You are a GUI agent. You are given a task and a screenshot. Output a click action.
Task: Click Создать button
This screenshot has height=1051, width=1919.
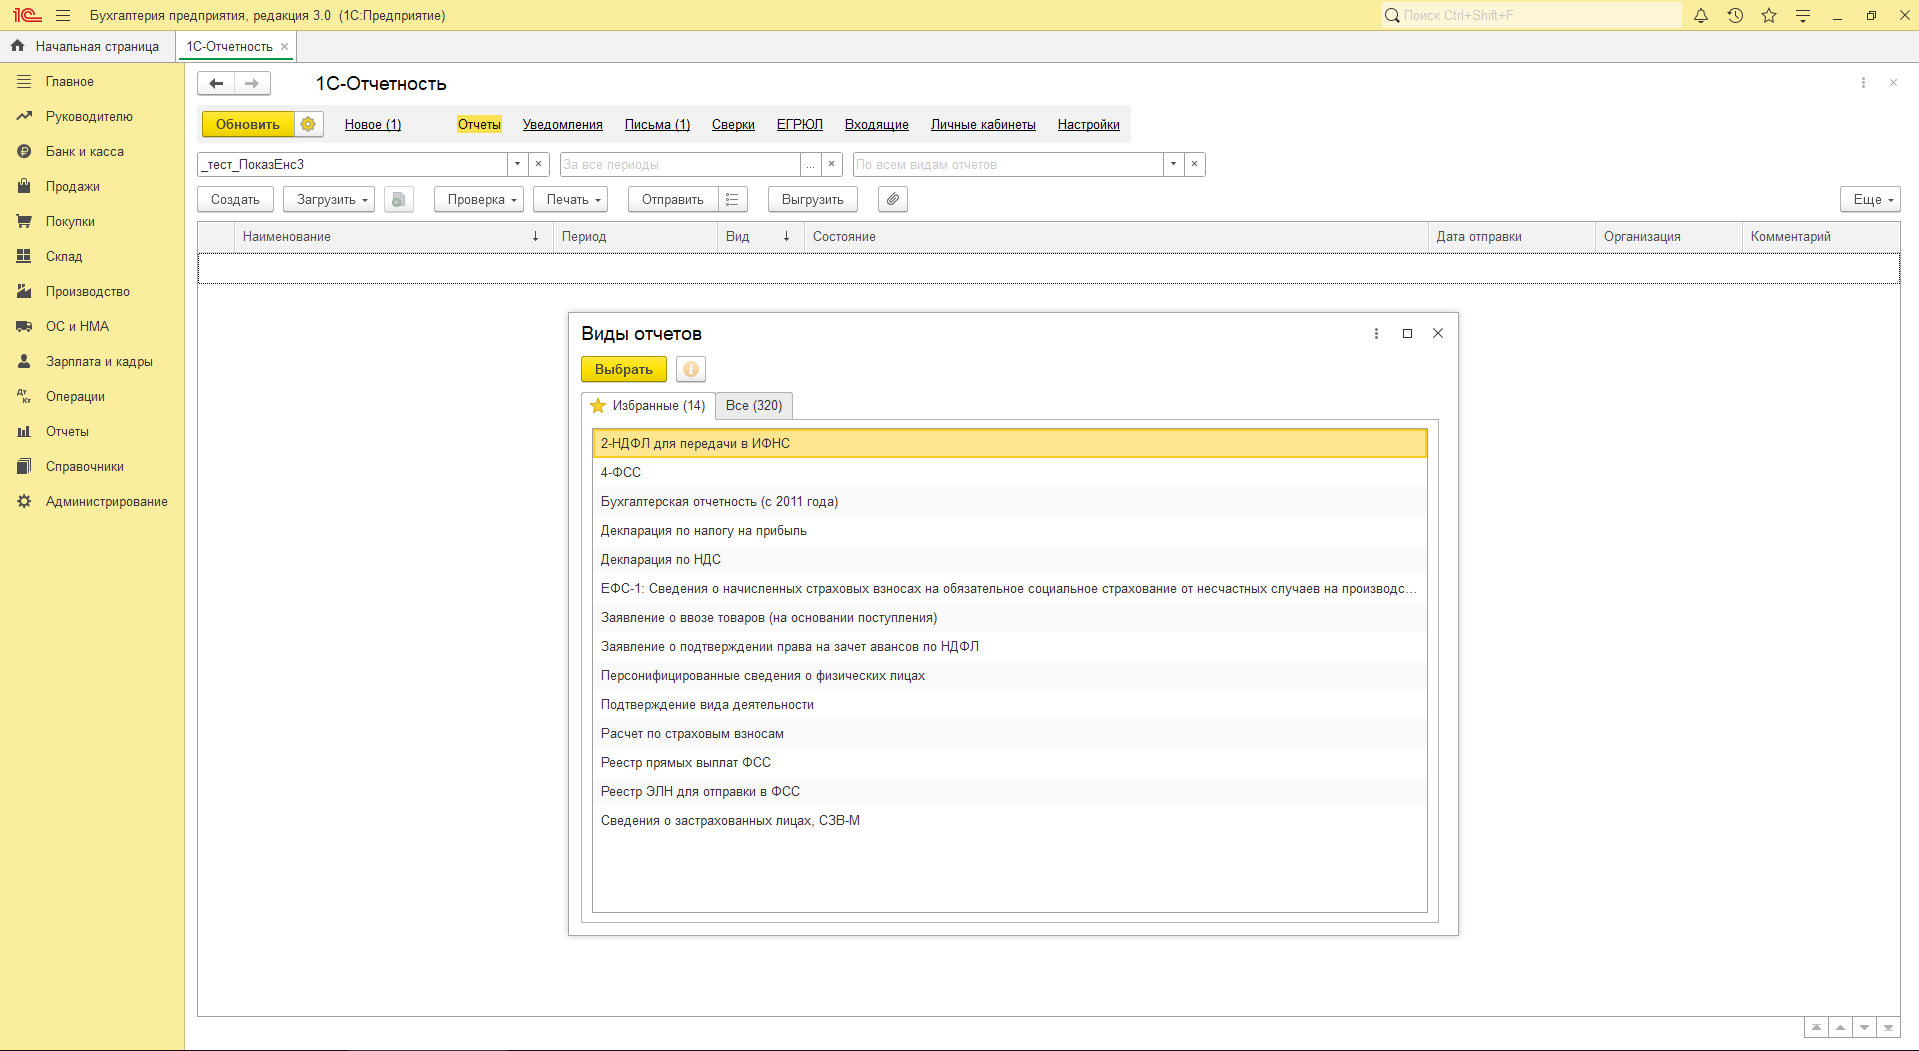tap(235, 199)
